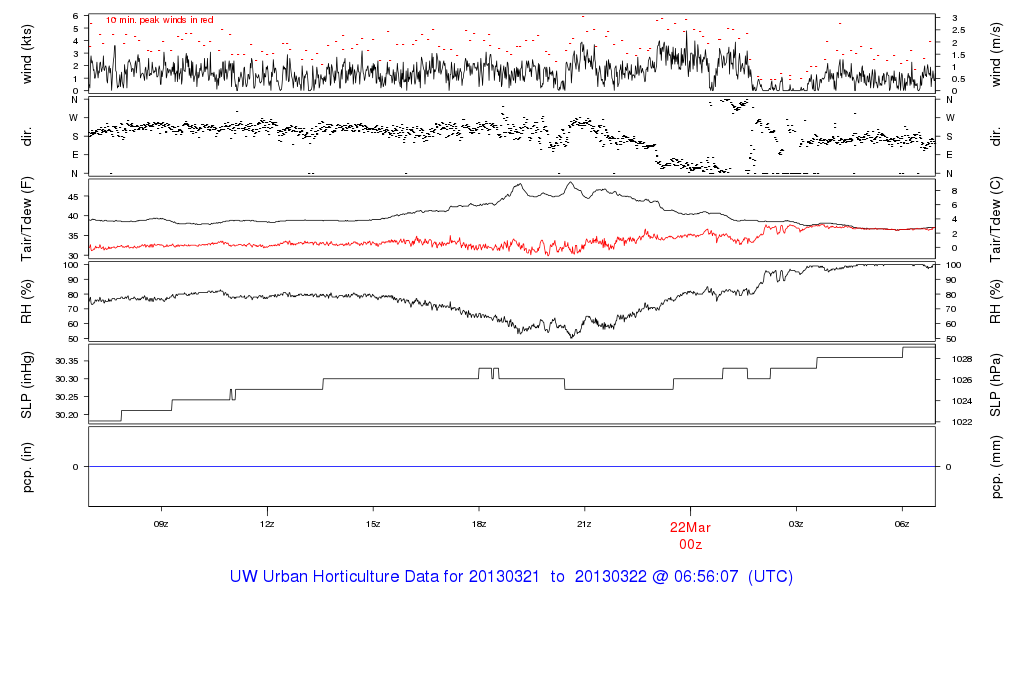This screenshot has height=700, width=1024.
Task: Select the "0" tick on pcp. (in) axis
Action: tap(76, 467)
